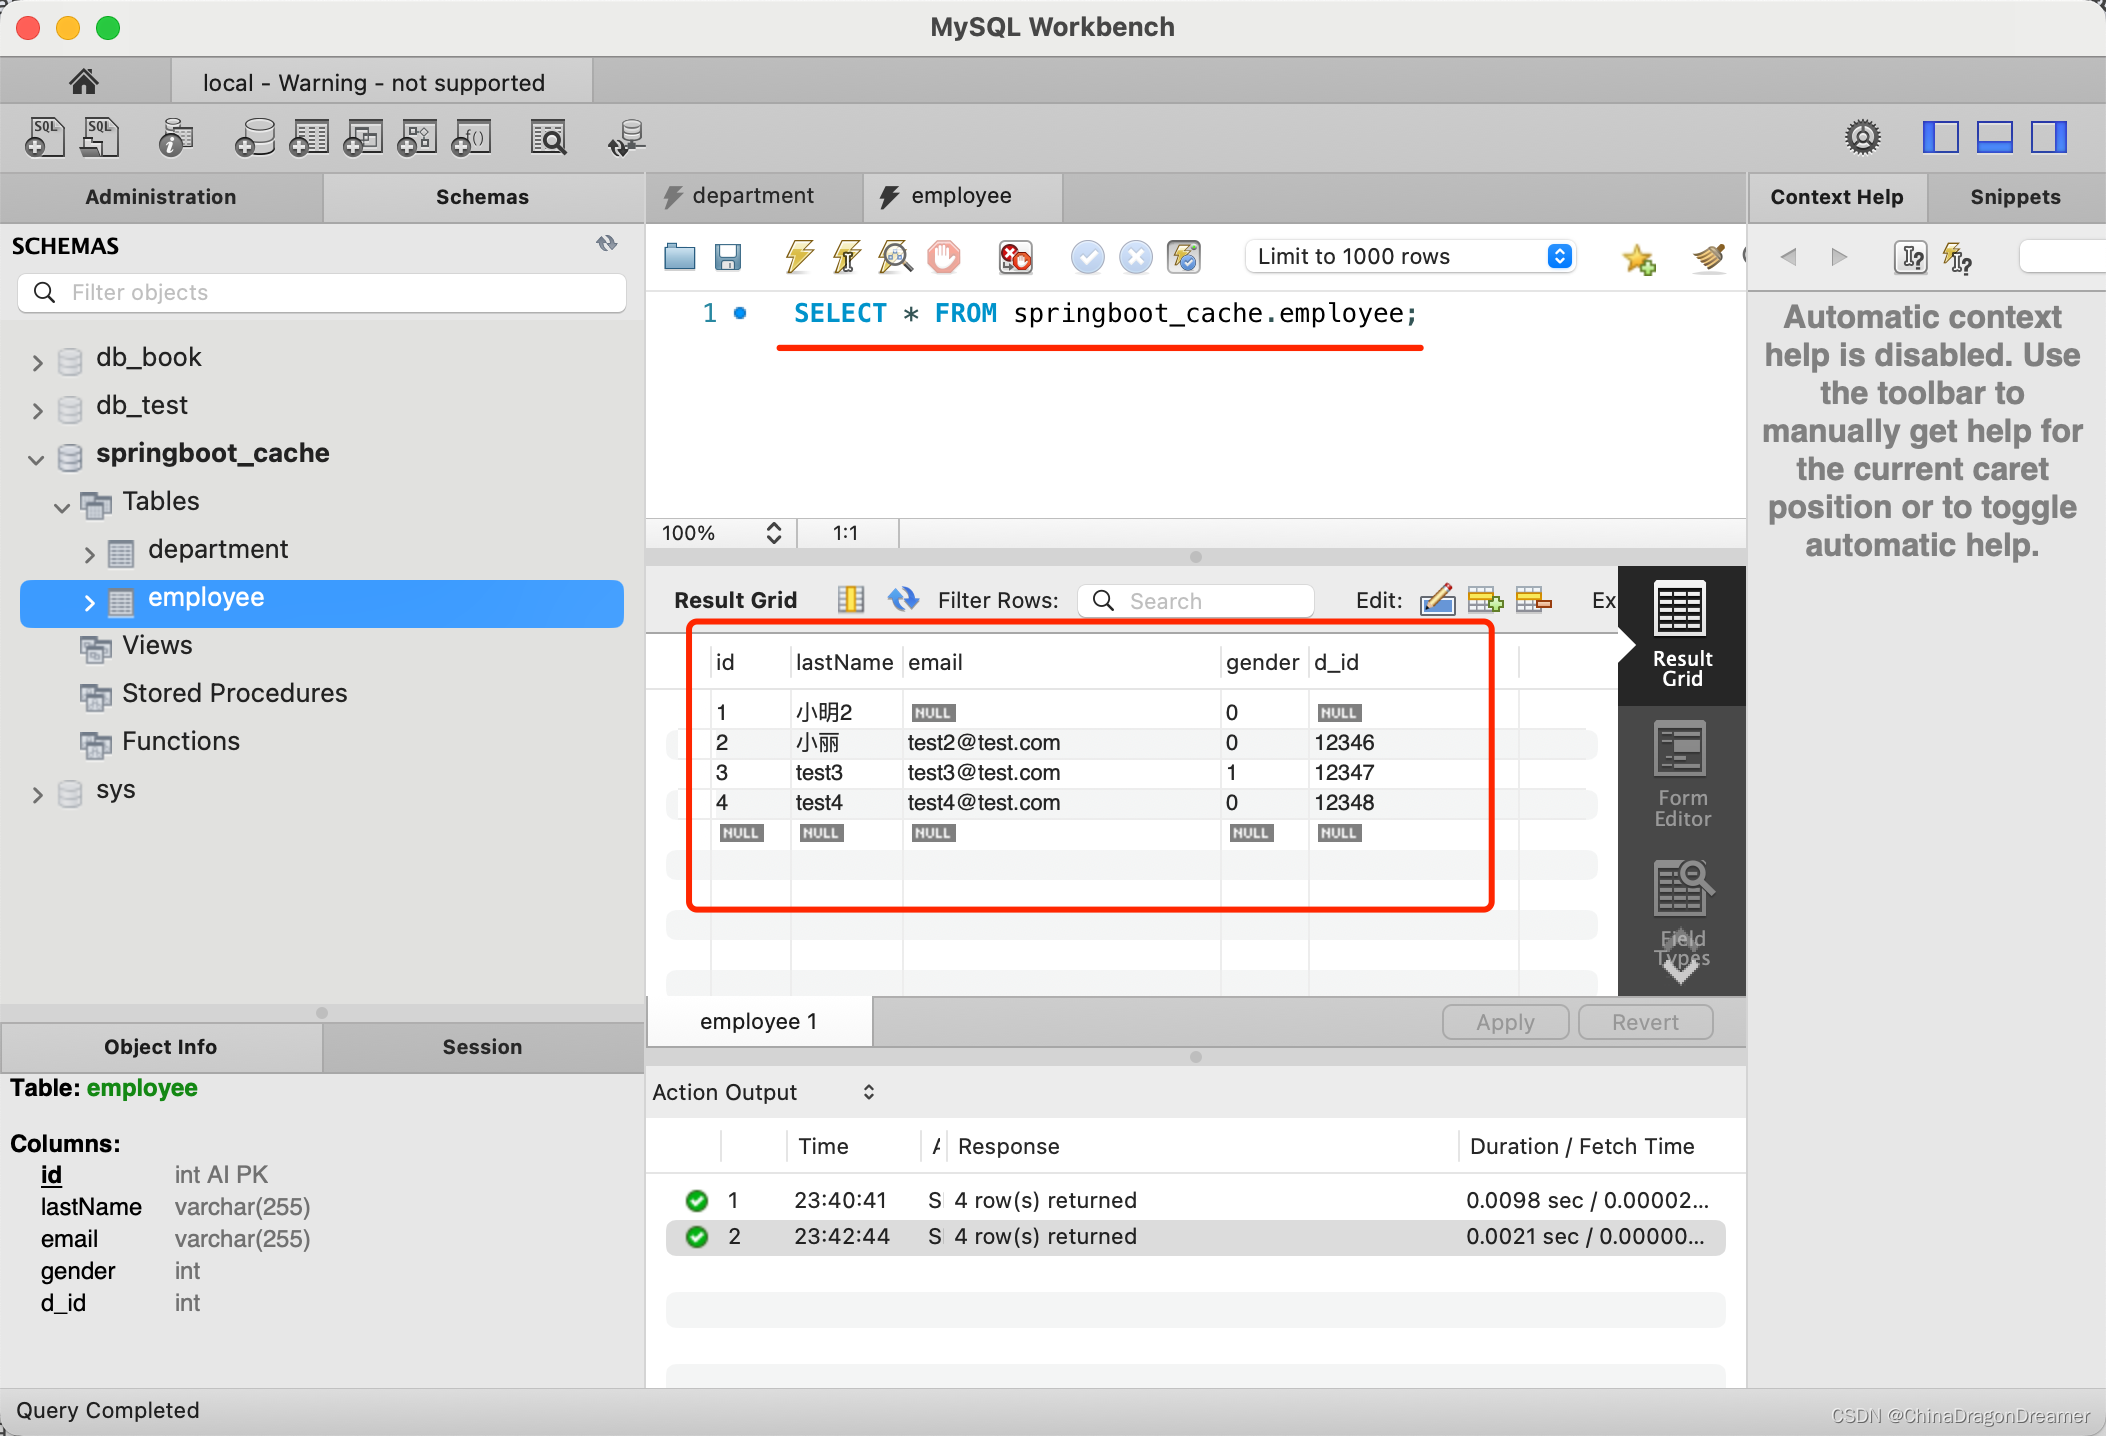Select the Result Grid view button
Viewport: 2106px width, 1436px height.
1682,635
